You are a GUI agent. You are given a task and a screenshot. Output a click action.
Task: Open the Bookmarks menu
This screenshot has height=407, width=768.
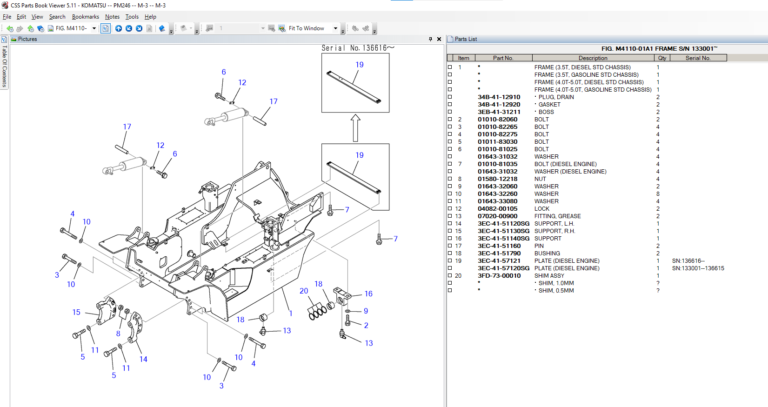click(x=85, y=17)
